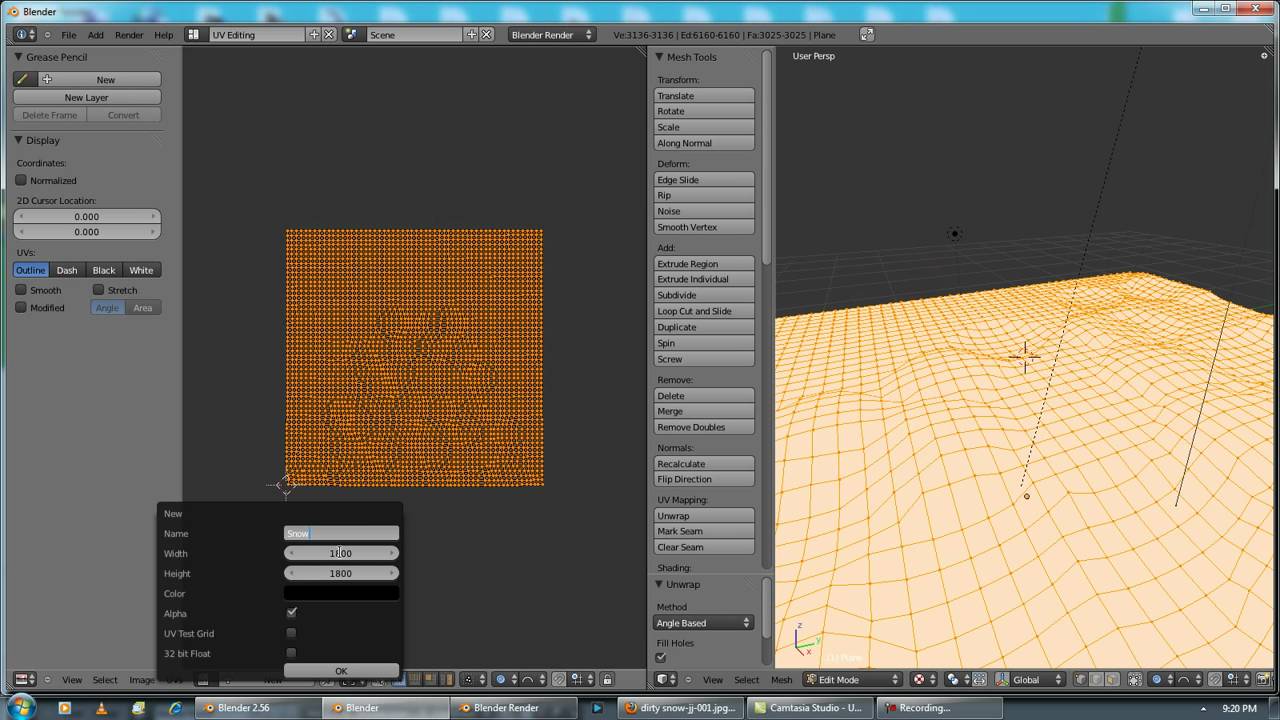
Task: Launch VLC from the taskbar
Action: pos(101,708)
